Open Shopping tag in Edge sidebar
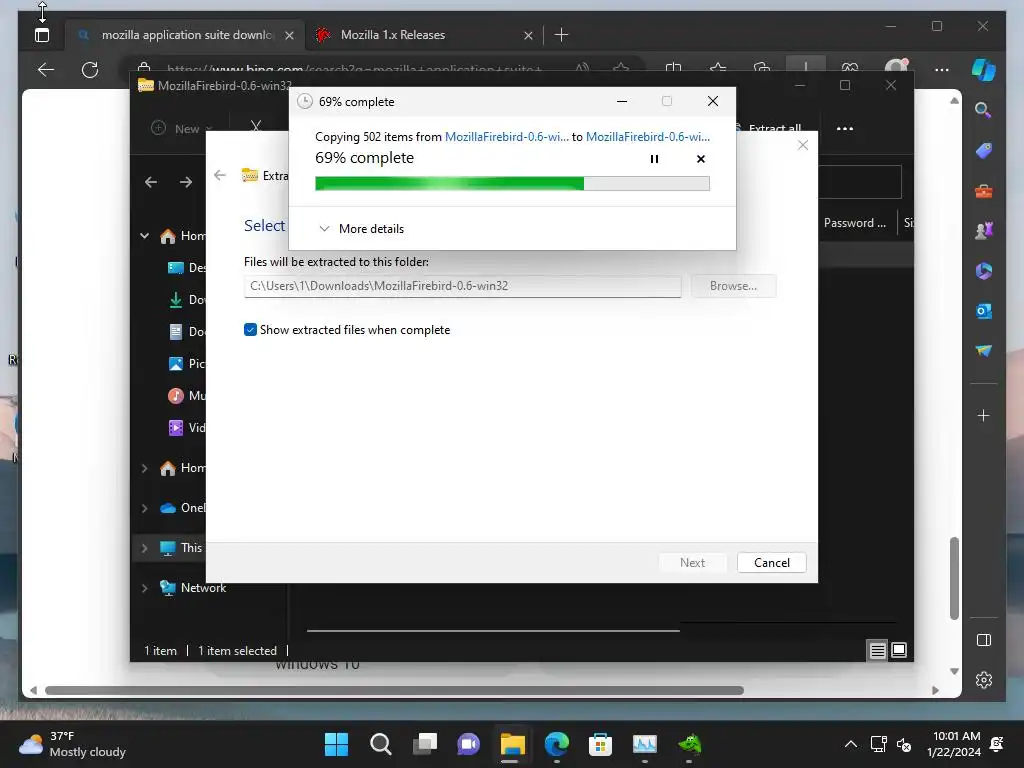The height and width of the screenshot is (768, 1024). click(x=984, y=150)
